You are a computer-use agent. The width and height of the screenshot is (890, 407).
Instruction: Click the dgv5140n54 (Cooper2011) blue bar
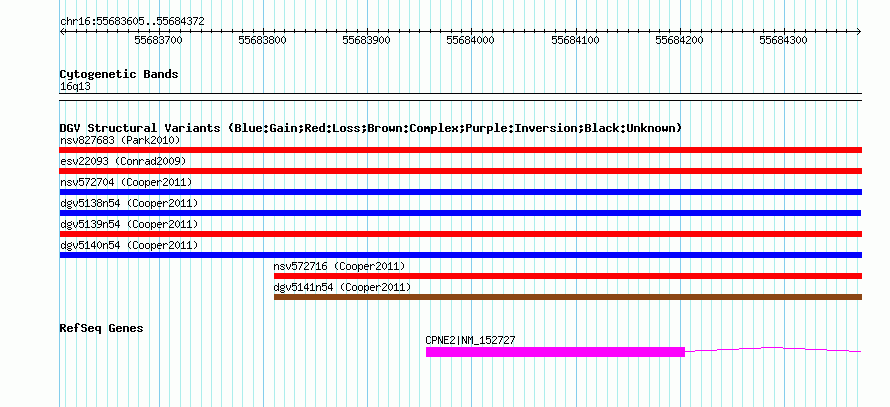coord(460,255)
